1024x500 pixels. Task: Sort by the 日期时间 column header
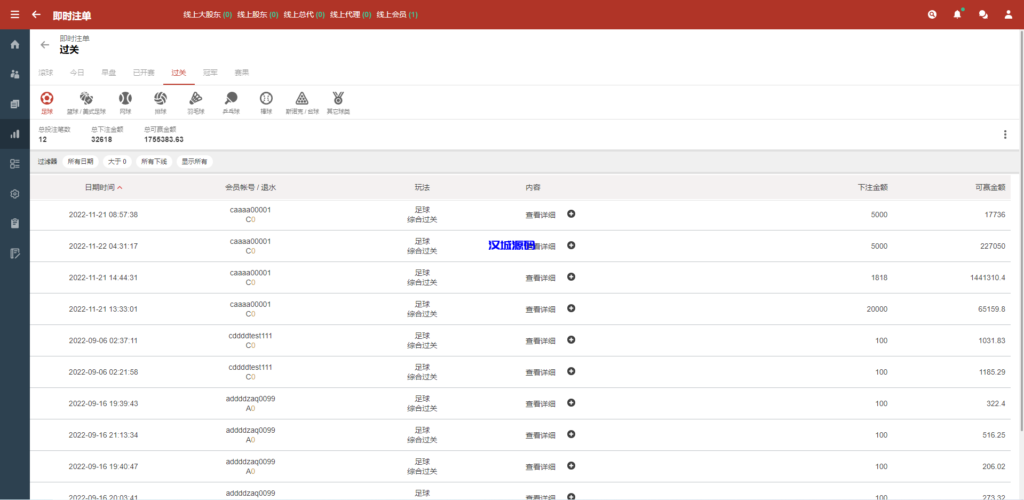click(103, 187)
